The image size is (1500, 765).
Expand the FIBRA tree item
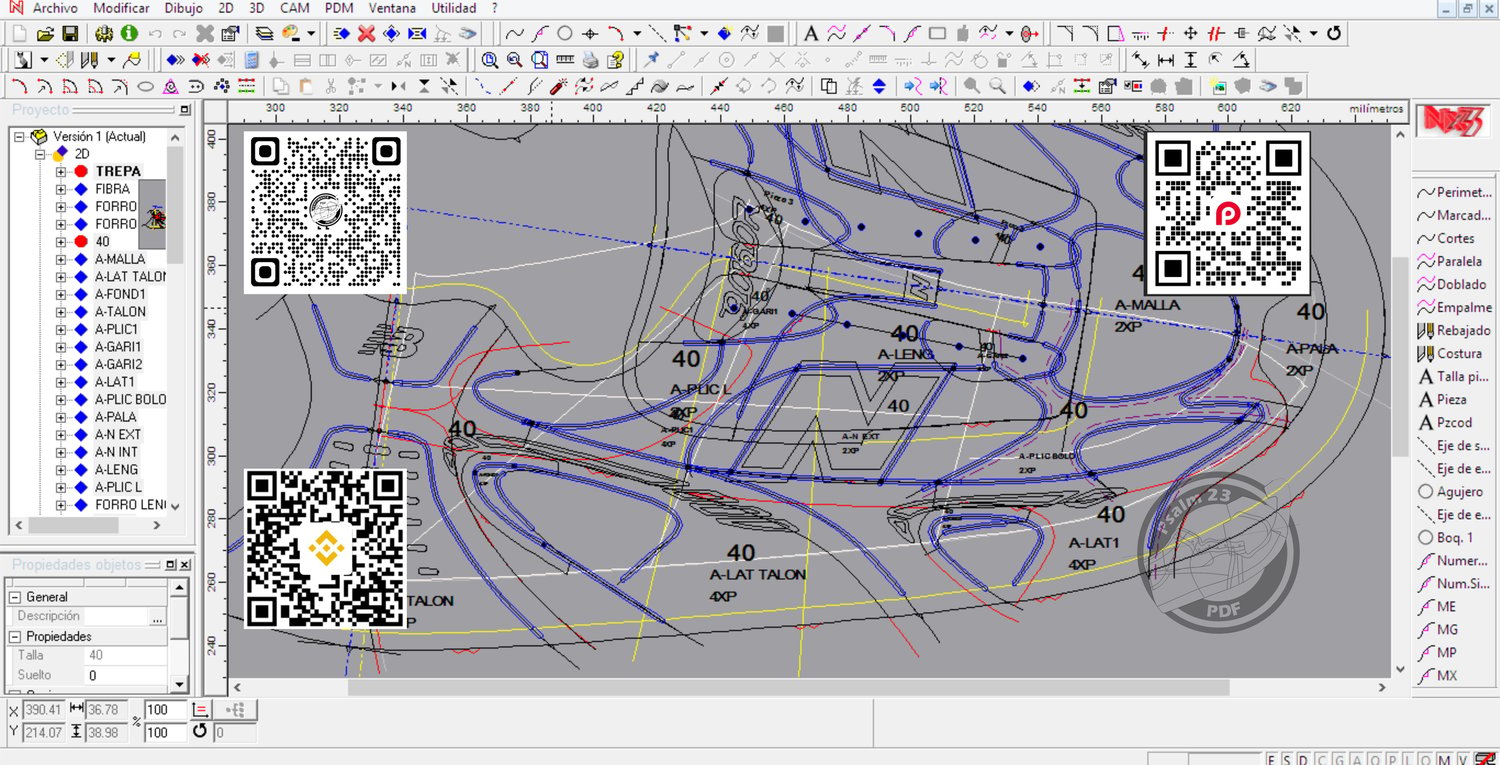pos(61,189)
